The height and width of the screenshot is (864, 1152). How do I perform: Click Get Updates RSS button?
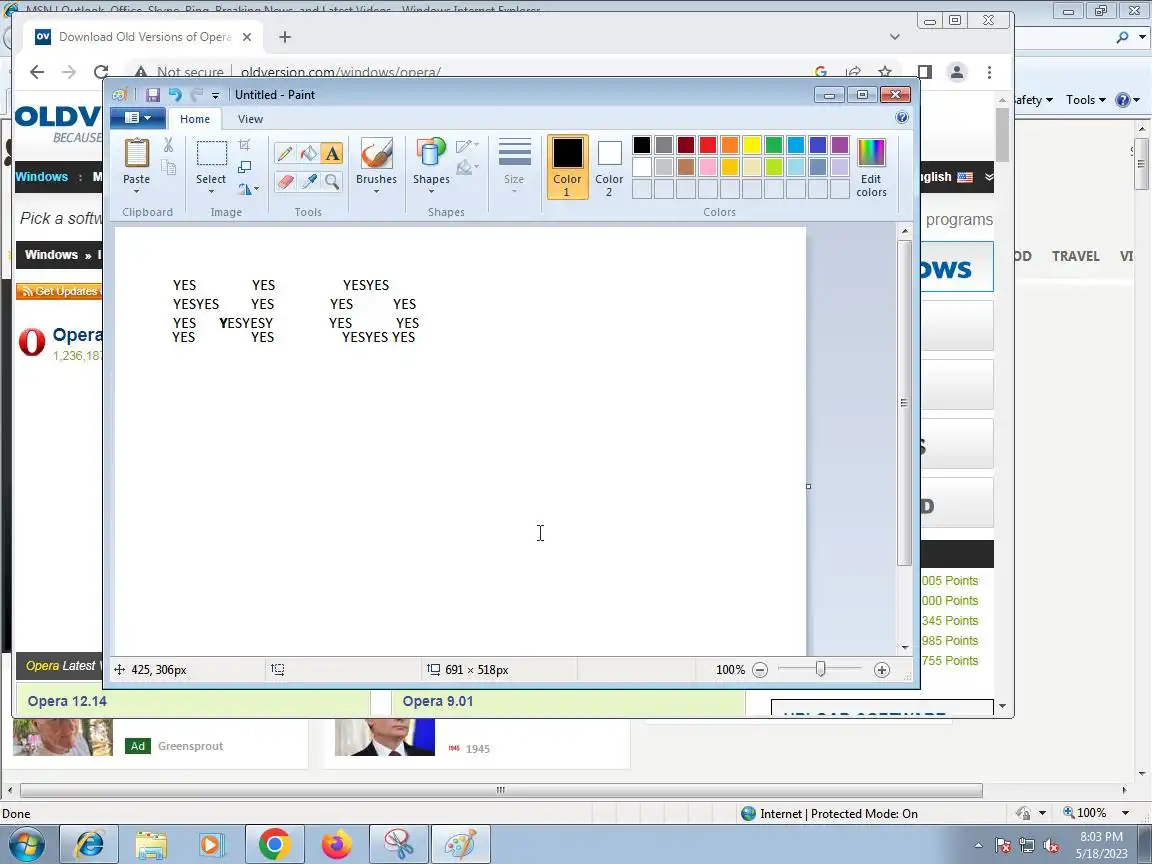point(60,292)
